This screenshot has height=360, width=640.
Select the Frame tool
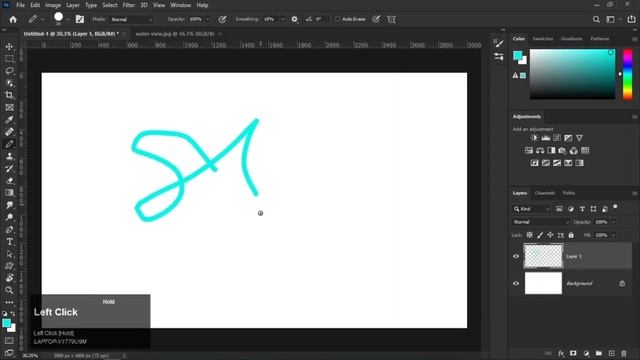pos(9,108)
